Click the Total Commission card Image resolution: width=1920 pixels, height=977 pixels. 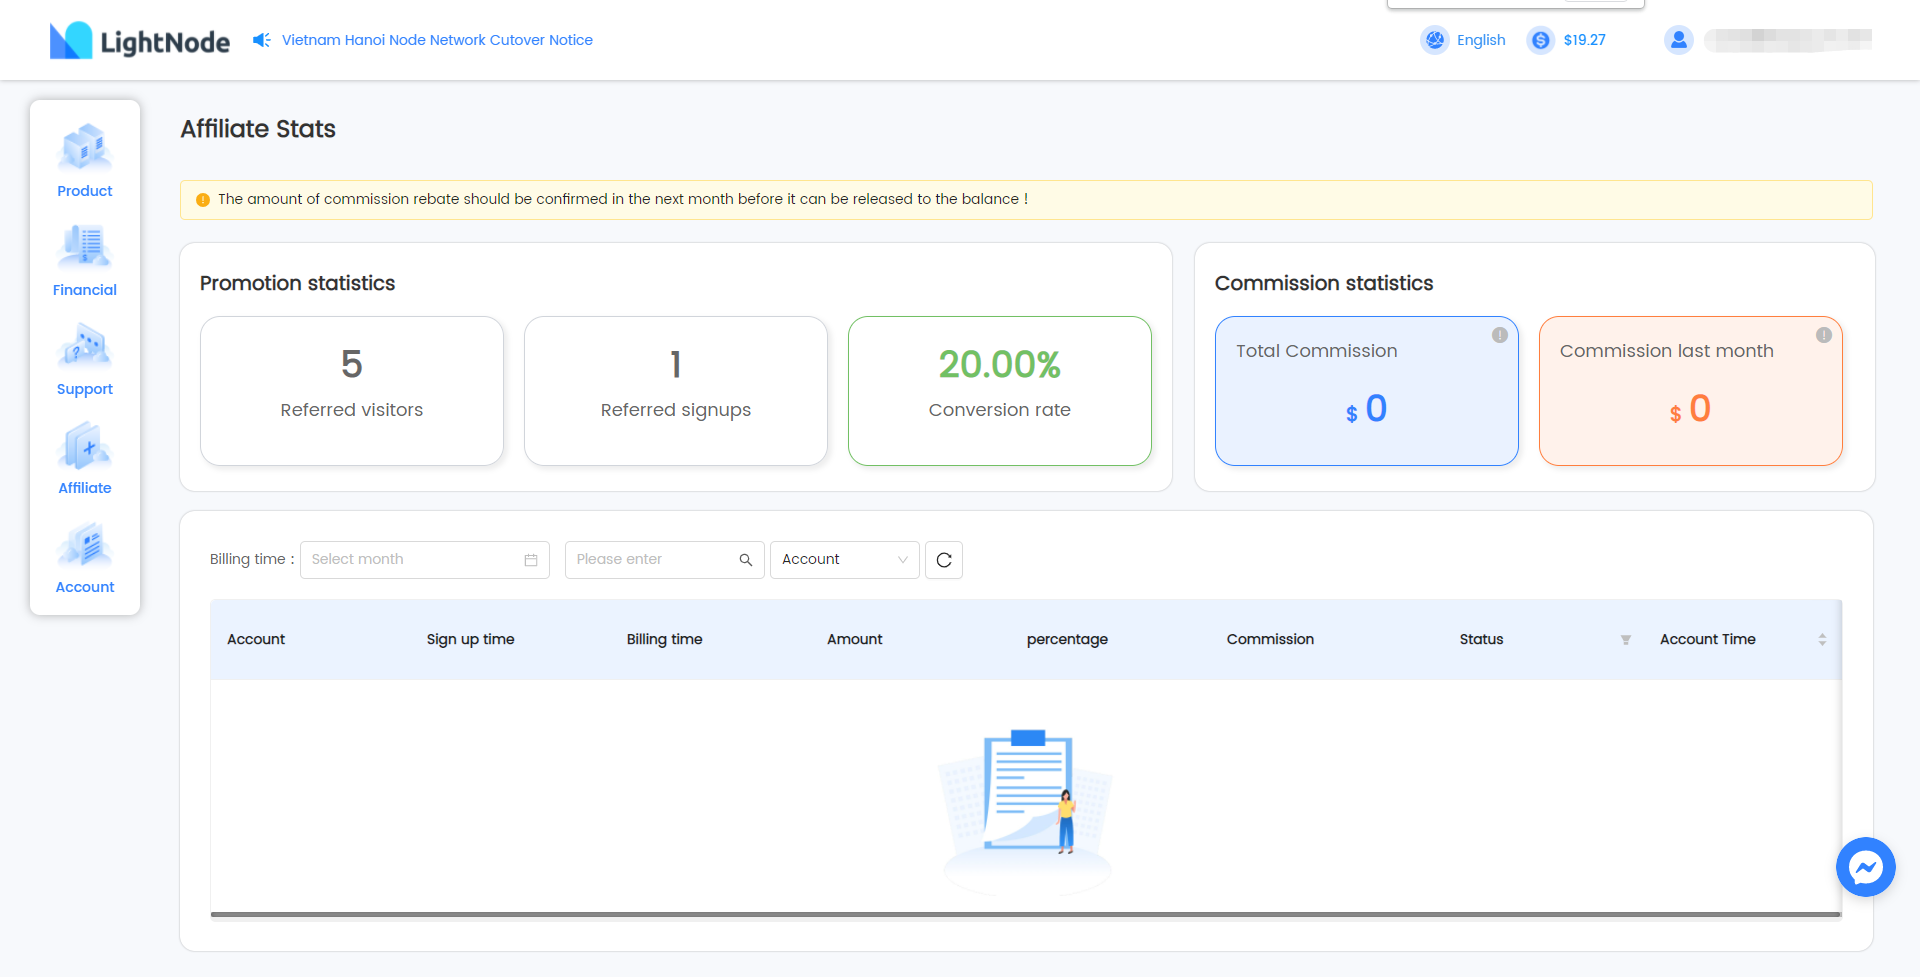tap(1367, 391)
